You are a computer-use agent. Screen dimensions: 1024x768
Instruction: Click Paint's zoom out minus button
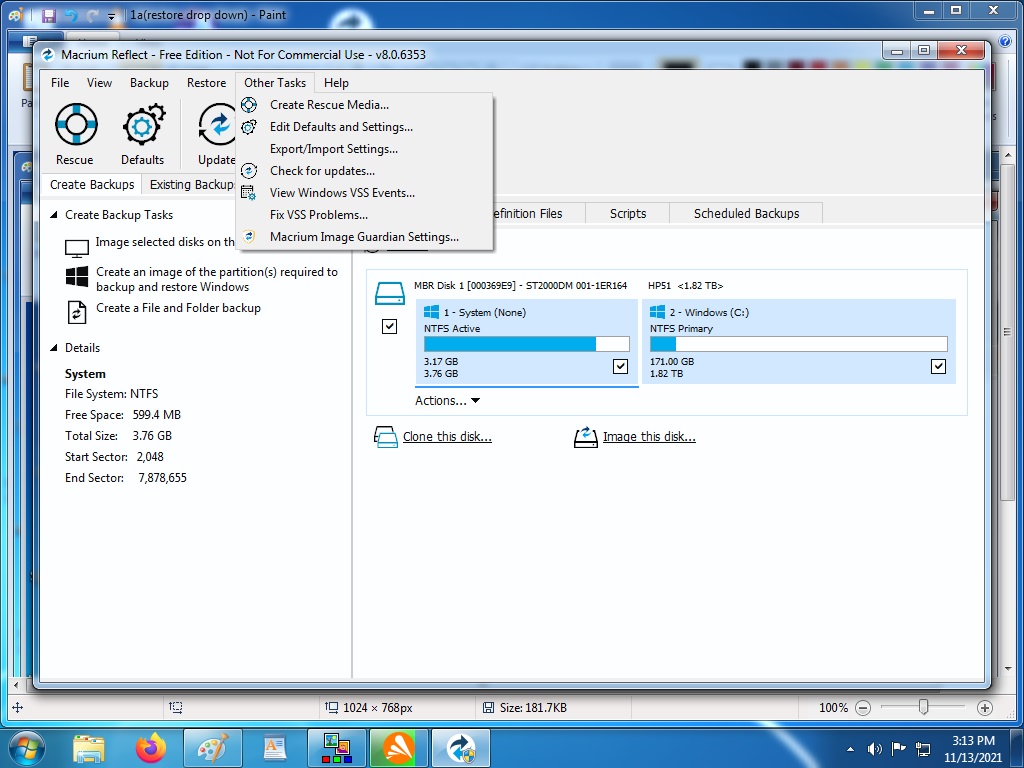click(x=863, y=707)
